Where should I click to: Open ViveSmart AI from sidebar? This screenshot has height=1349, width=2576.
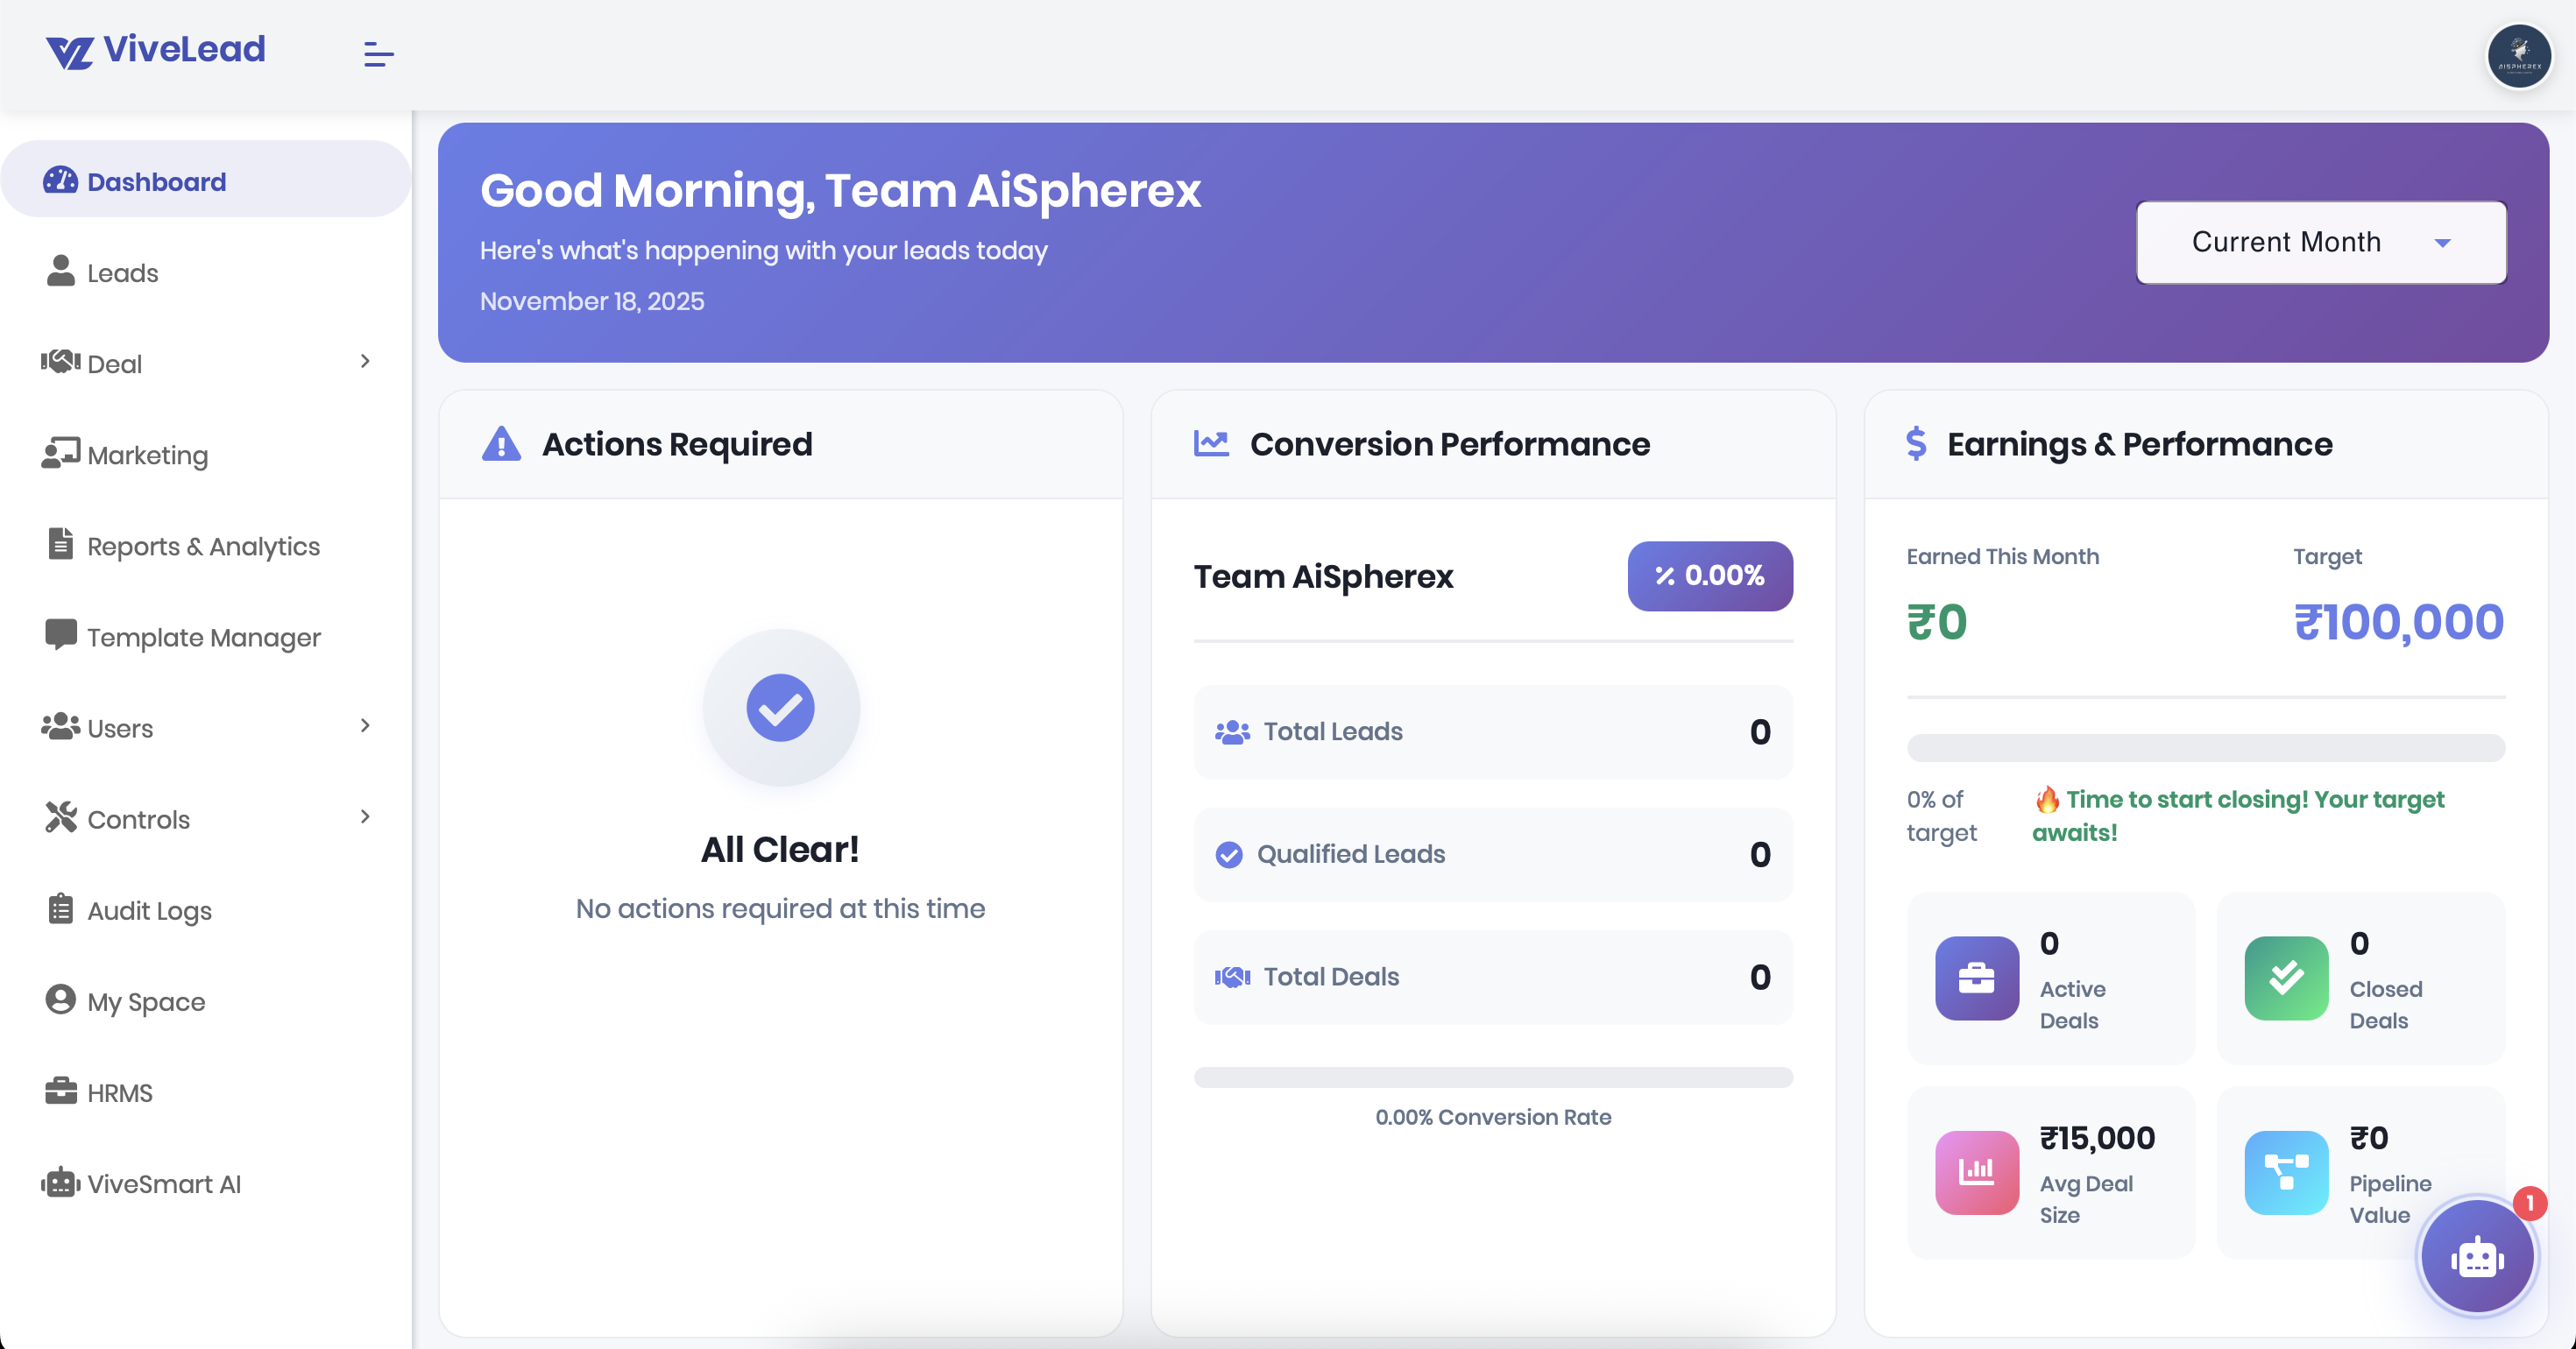pyautogui.click(x=164, y=1184)
